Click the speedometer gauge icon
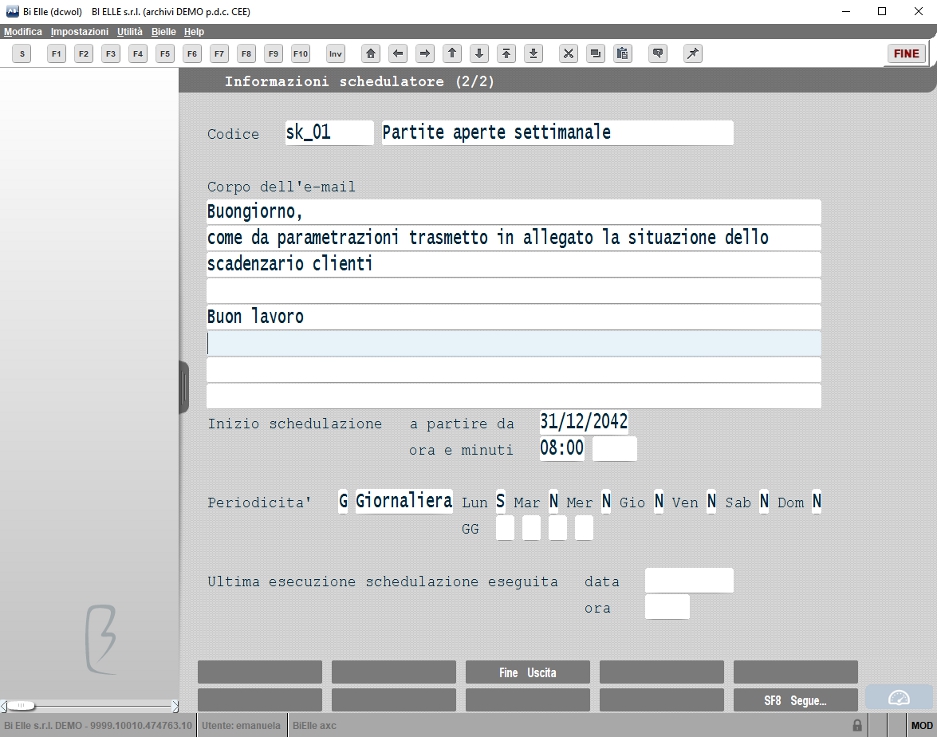Viewport: 937px width, 737px height. click(x=899, y=698)
